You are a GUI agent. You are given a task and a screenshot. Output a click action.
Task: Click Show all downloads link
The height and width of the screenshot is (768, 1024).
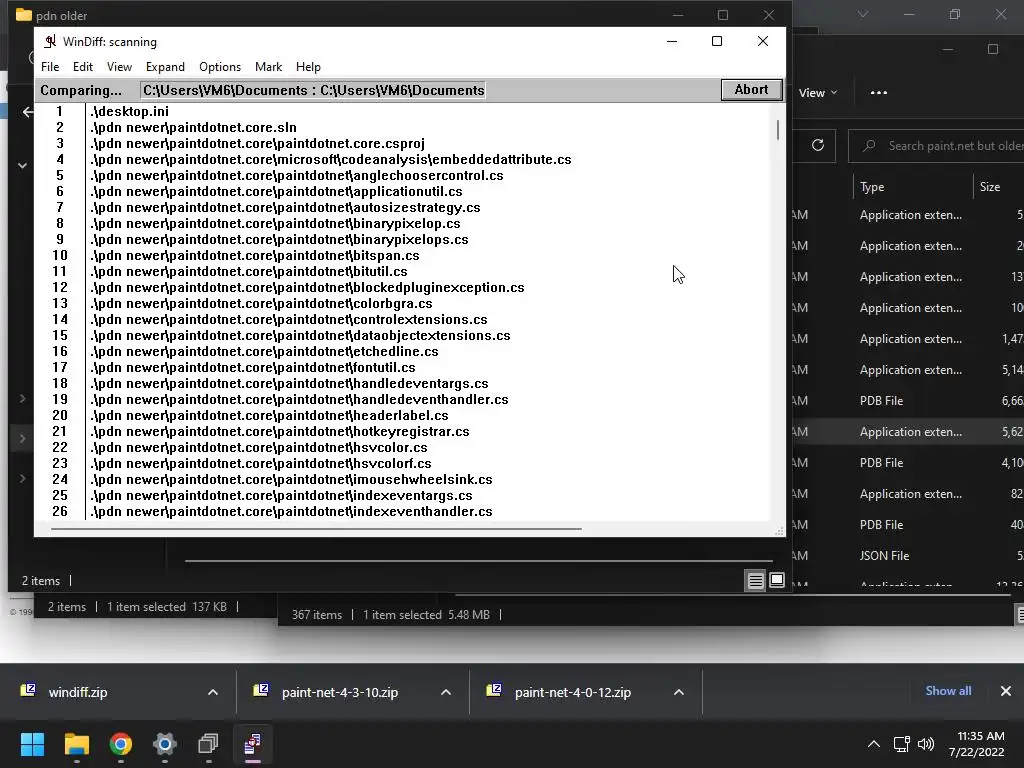pyautogui.click(x=948, y=691)
